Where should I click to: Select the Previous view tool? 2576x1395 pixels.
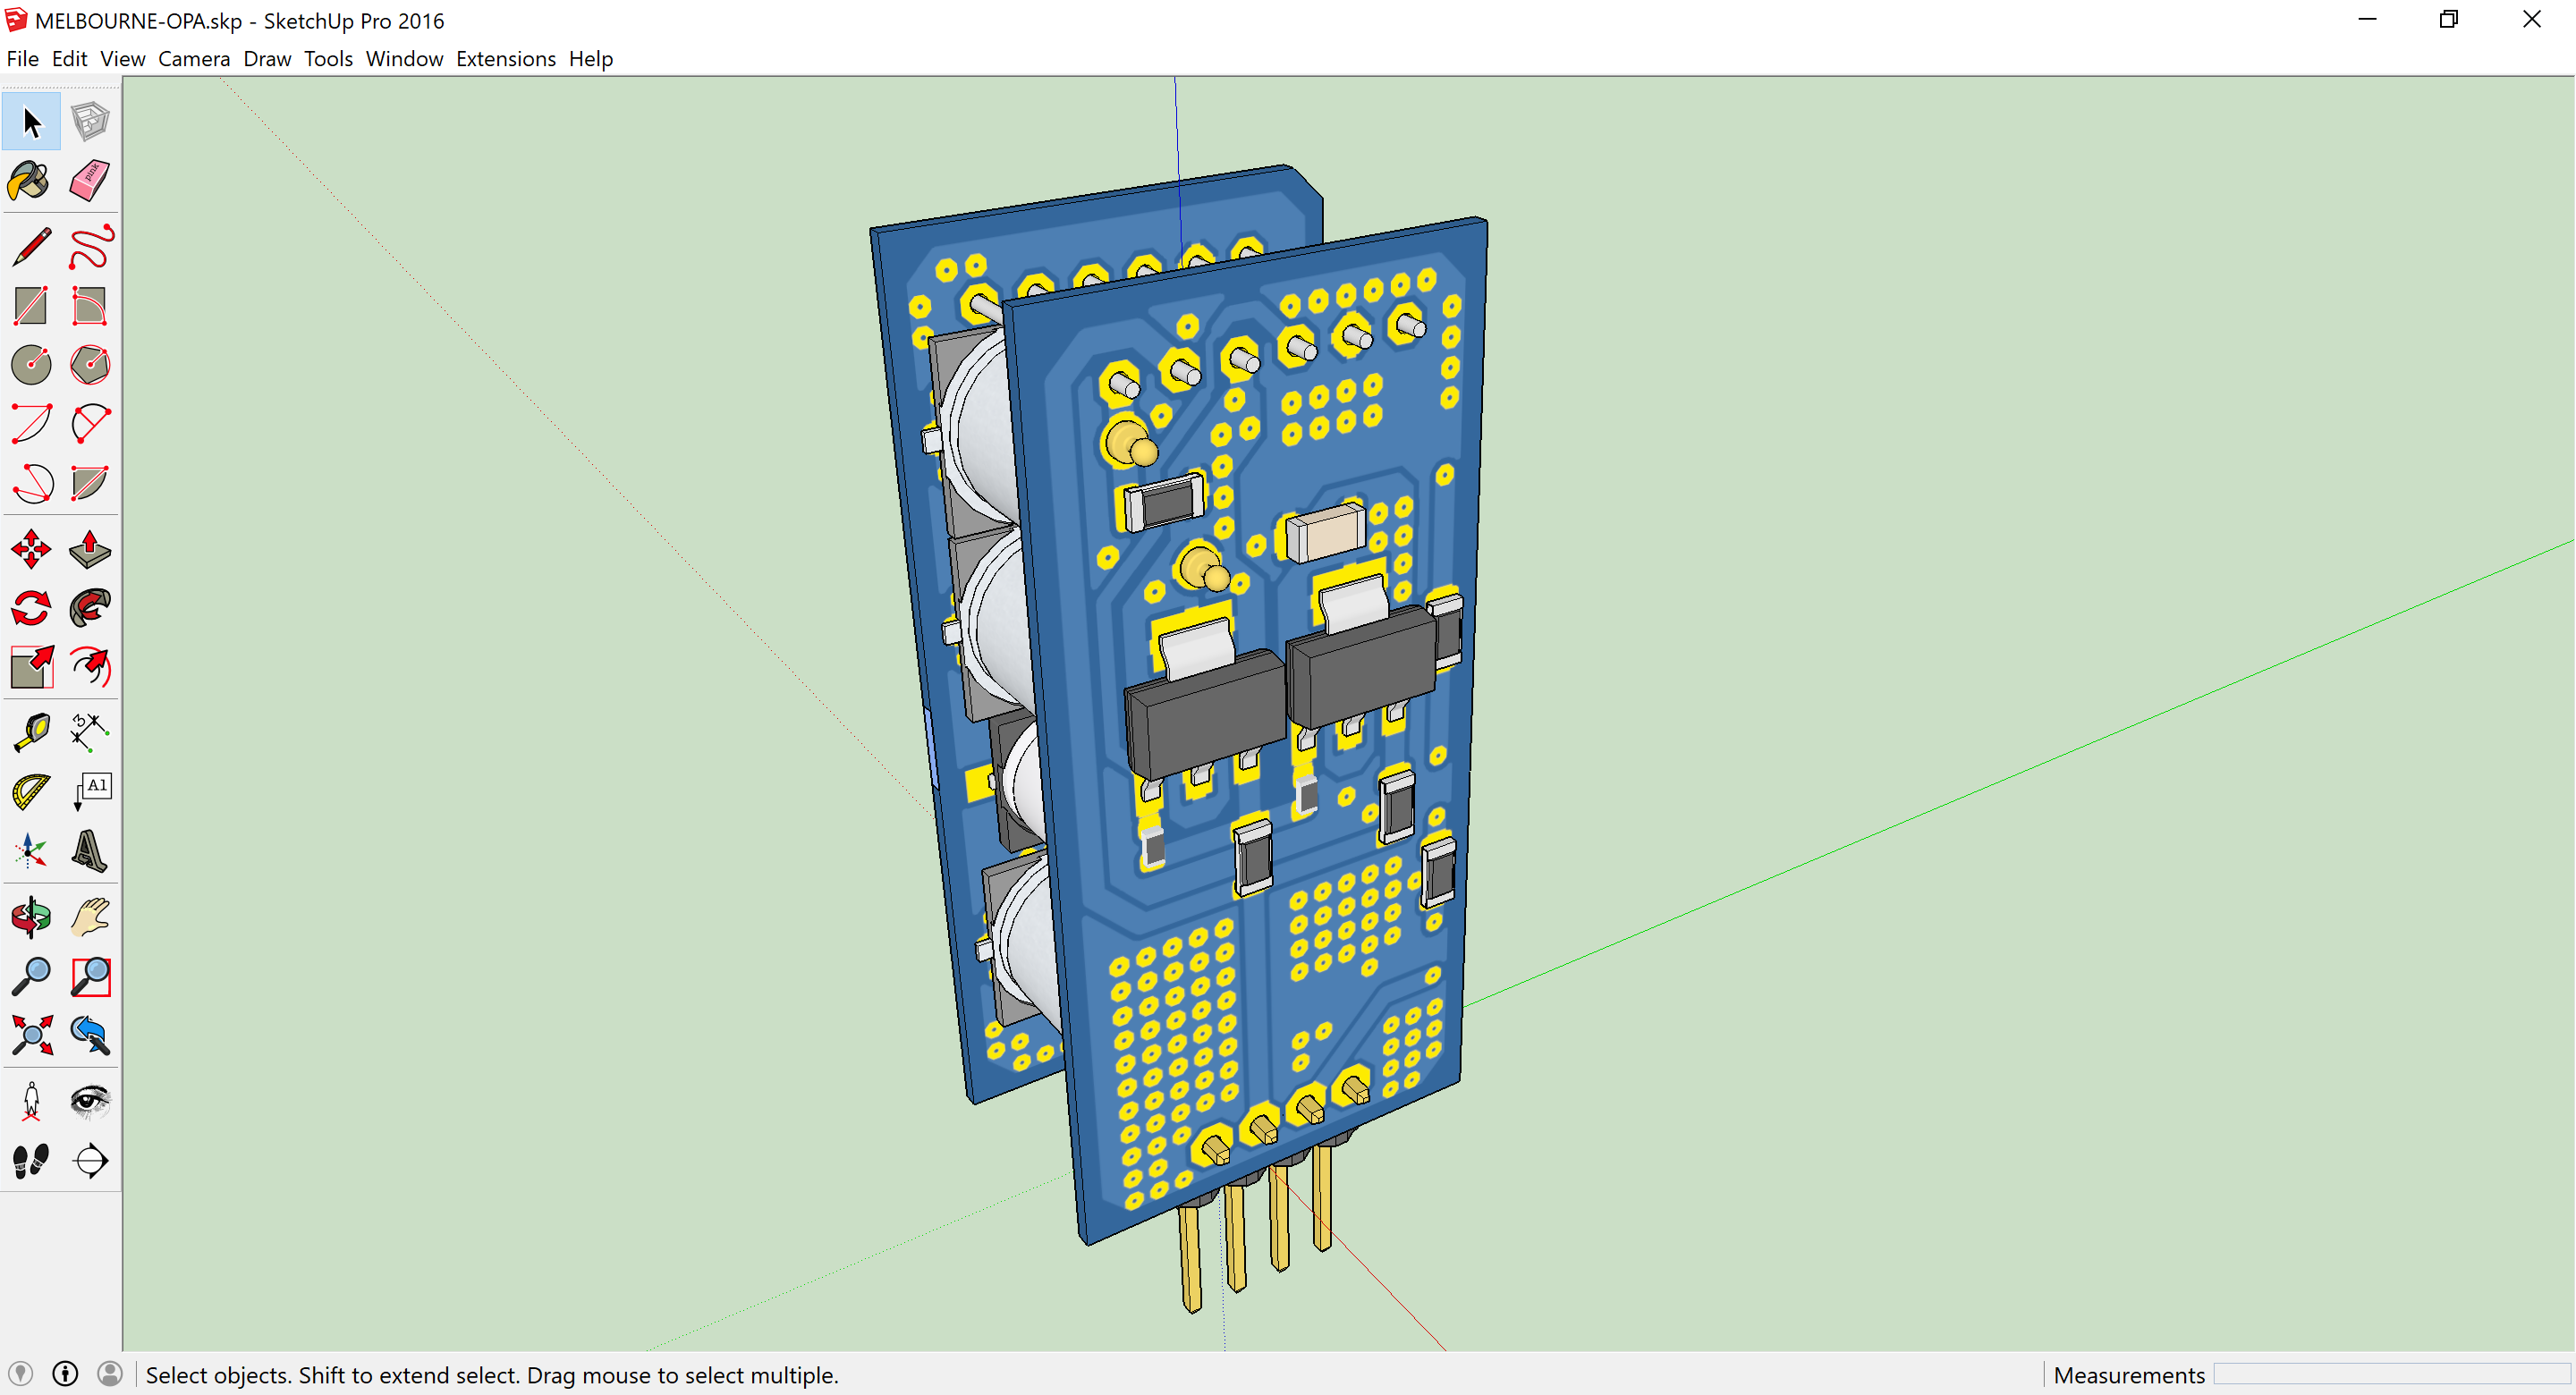coord(90,1035)
